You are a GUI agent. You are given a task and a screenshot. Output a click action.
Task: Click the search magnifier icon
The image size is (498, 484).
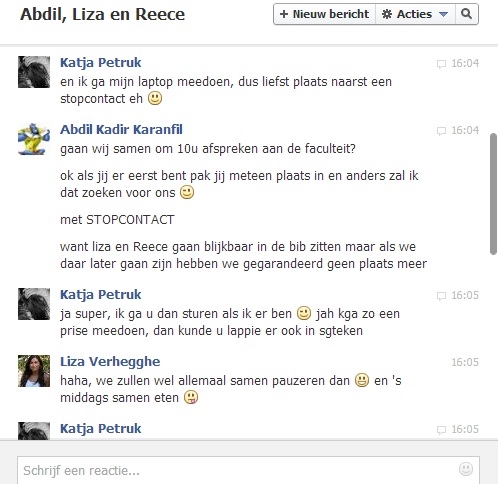(466, 14)
